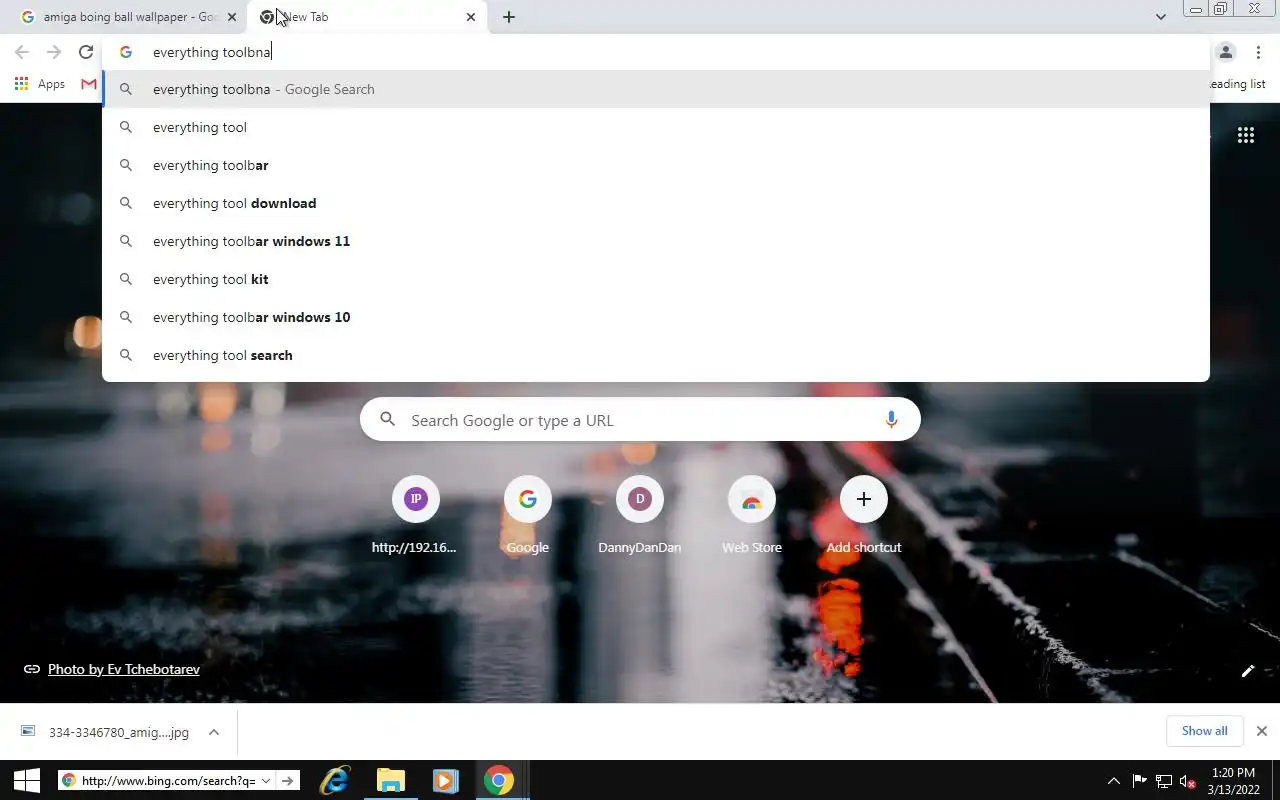The width and height of the screenshot is (1280, 800).
Task: Open File Explorer from taskbar
Action: click(x=390, y=780)
